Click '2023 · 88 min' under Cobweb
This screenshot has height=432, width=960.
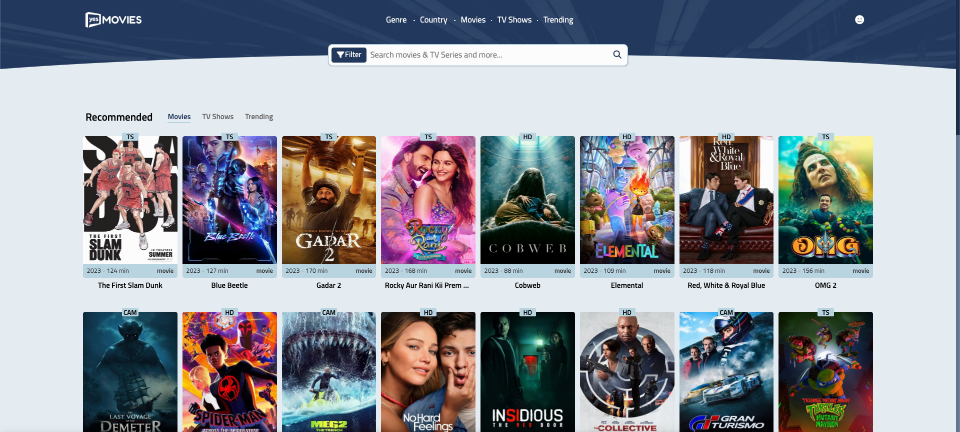pos(503,270)
